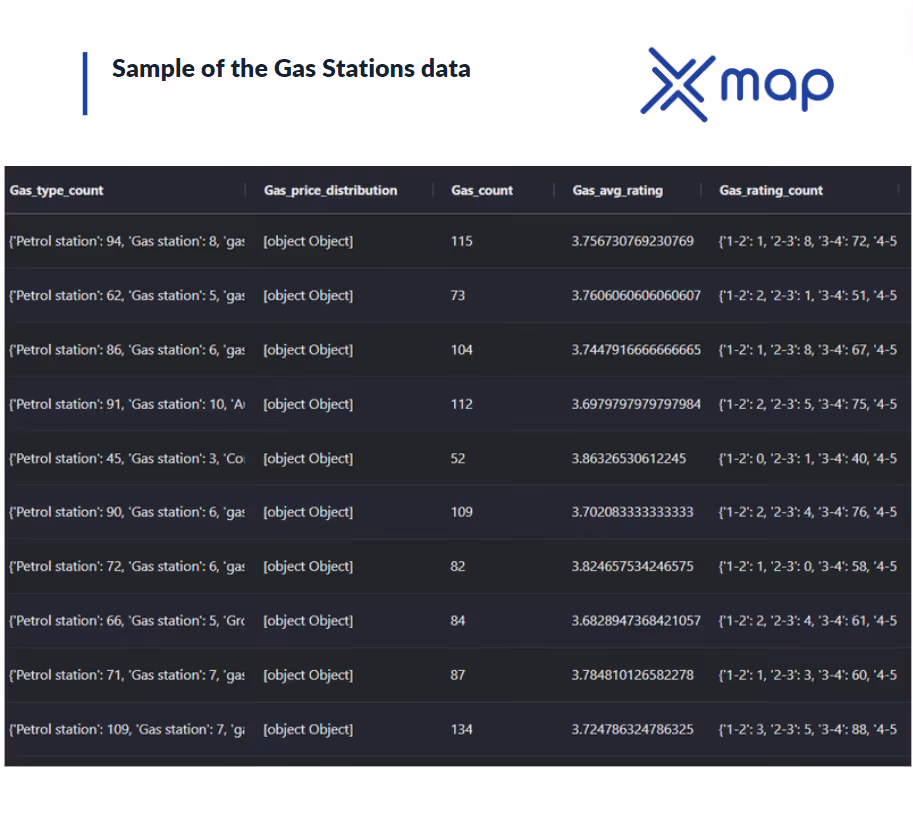Click rating value 3.7447916666666665

point(636,349)
